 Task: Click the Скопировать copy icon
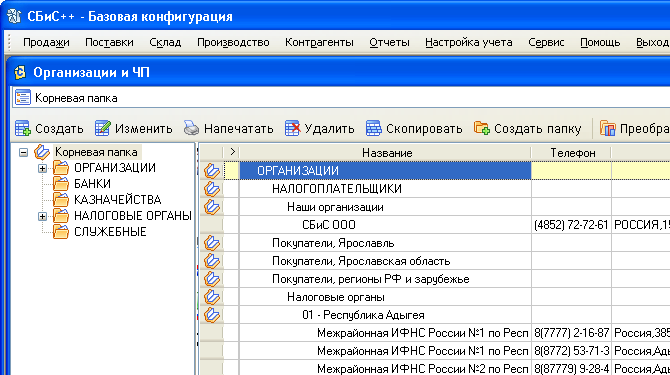pos(373,128)
